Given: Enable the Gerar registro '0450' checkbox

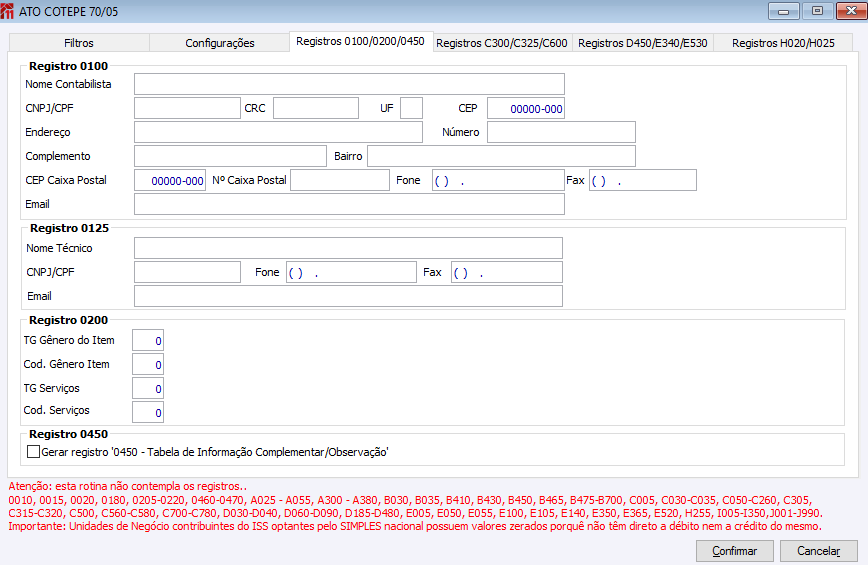Looking at the screenshot, I should click(x=33, y=452).
